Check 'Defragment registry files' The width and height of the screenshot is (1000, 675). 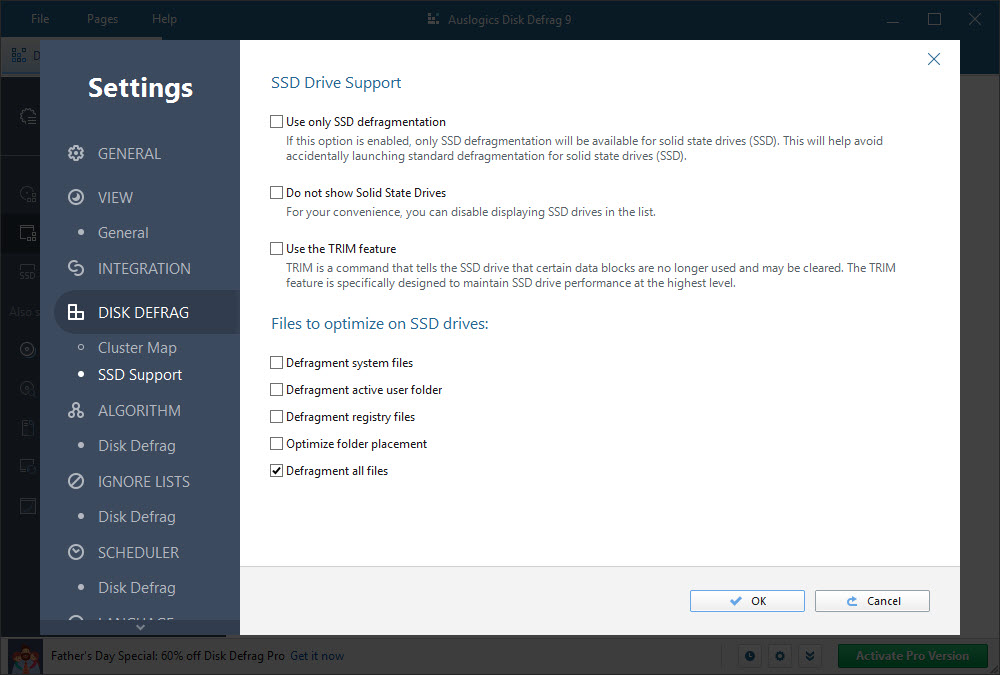[x=276, y=417]
